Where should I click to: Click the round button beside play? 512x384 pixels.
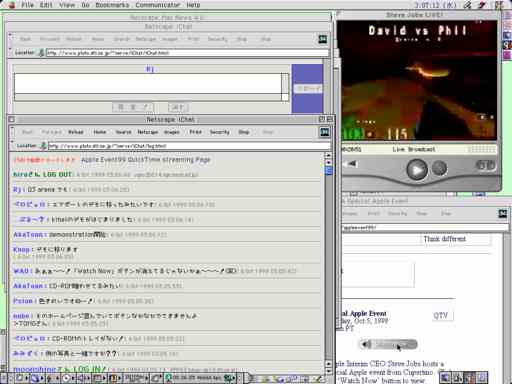pos(439,168)
